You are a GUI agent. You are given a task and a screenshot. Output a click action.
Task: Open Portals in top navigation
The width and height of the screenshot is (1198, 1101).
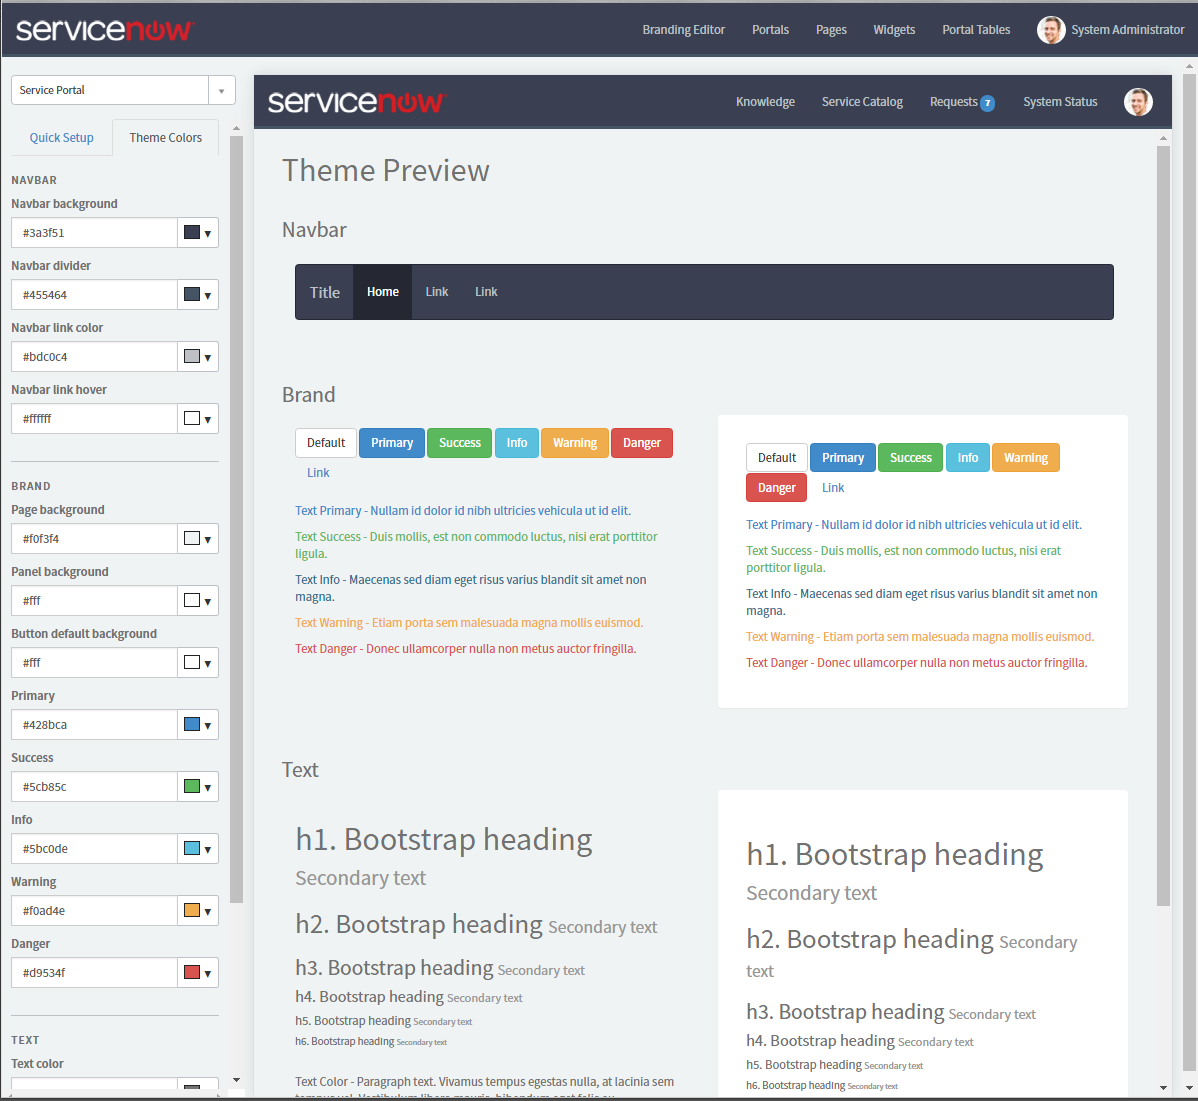click(x=770, y=30)
